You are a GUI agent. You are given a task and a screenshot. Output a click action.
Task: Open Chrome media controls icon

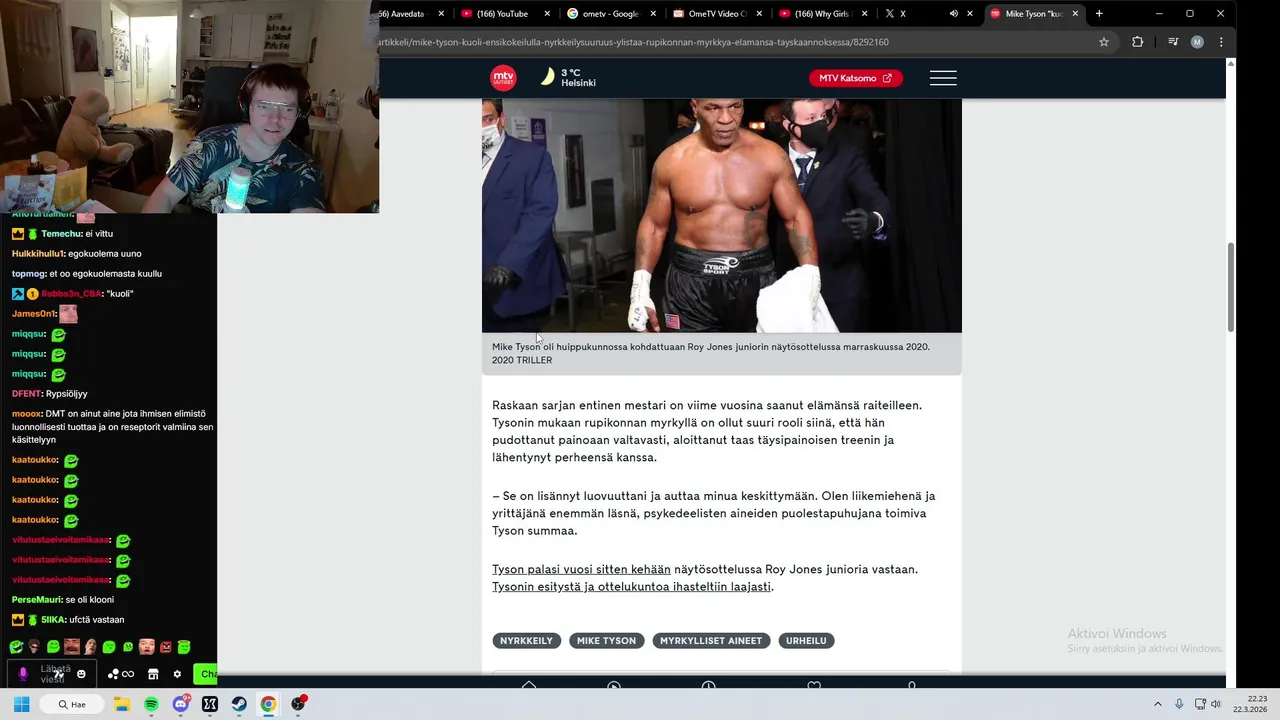coord(1173,42)
